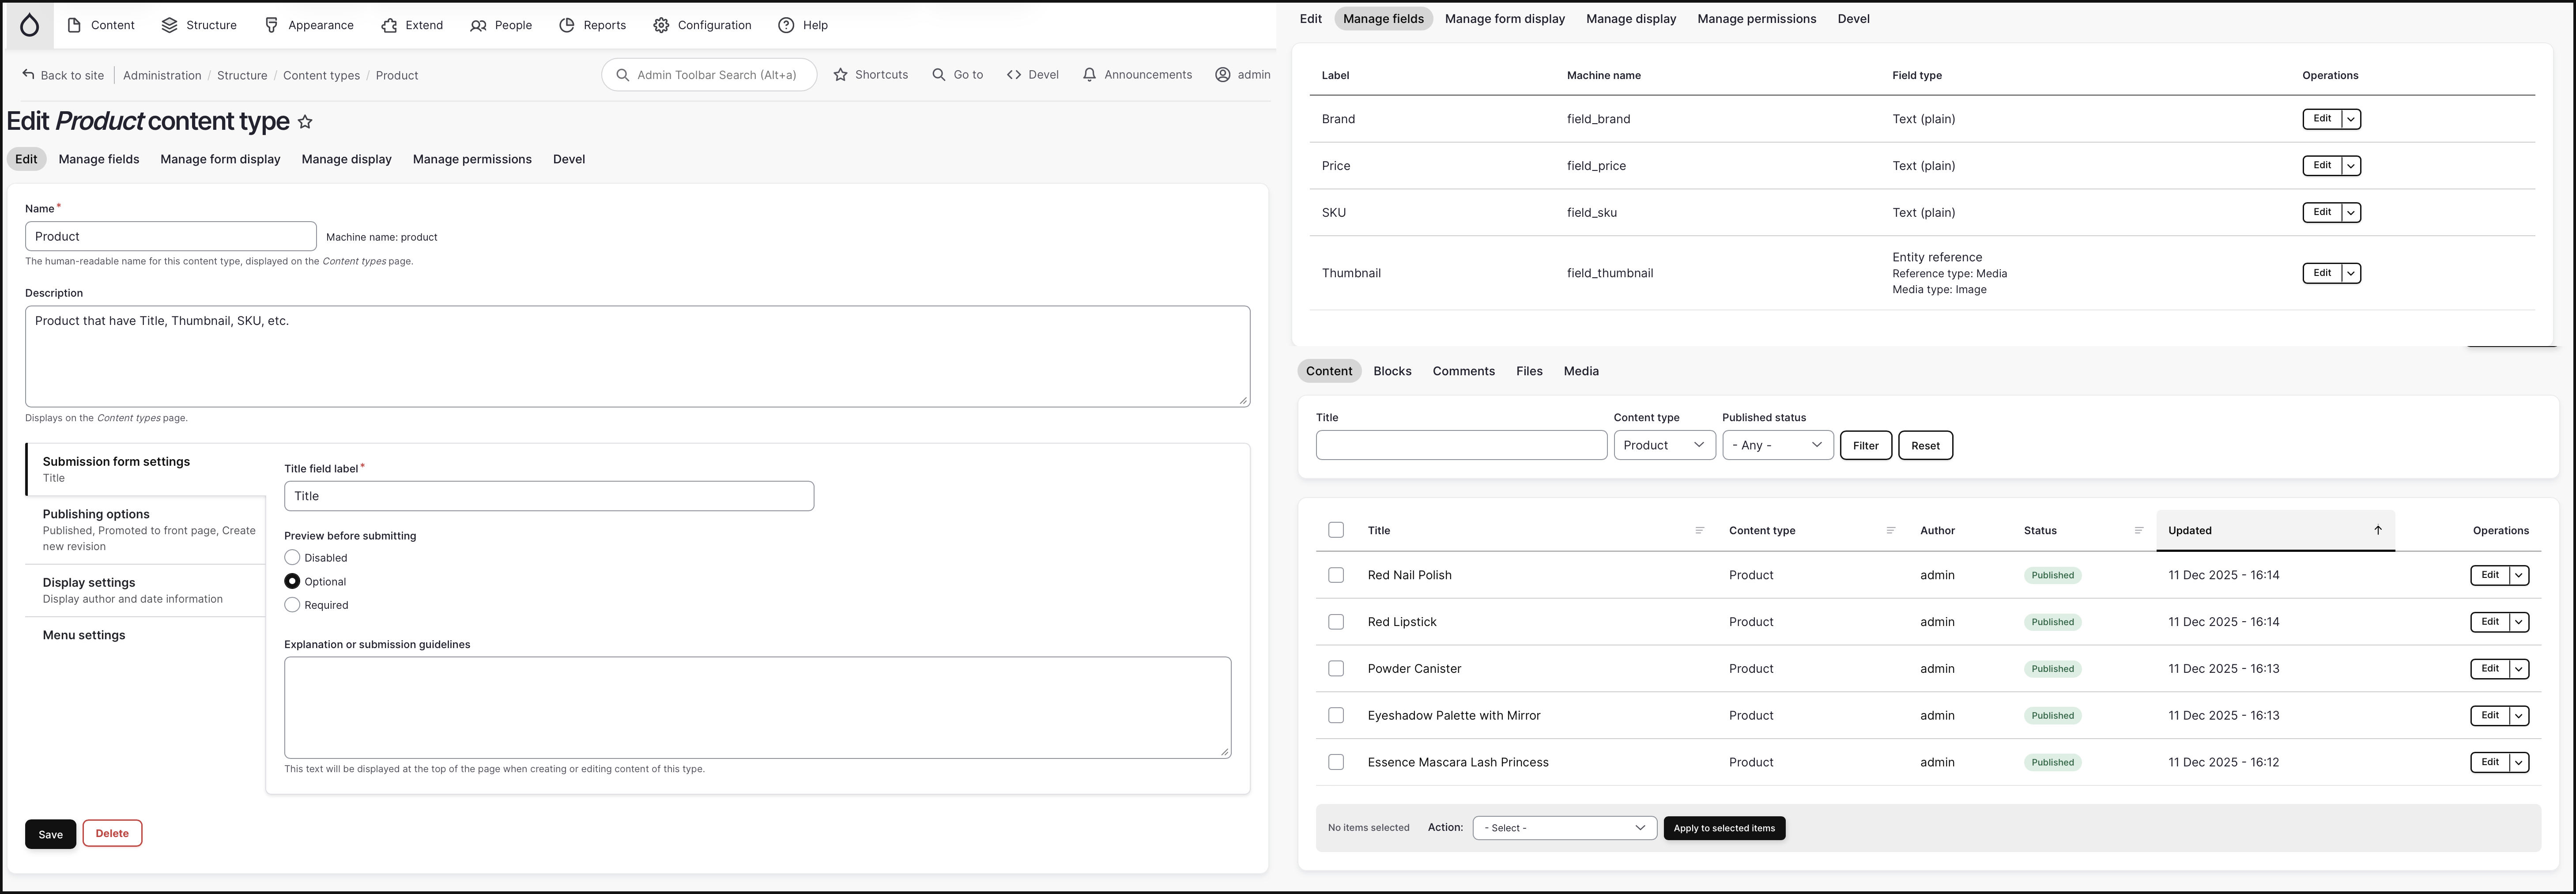Select the Disabled preview radio button
2576x894 pixels.
(292, 558)
